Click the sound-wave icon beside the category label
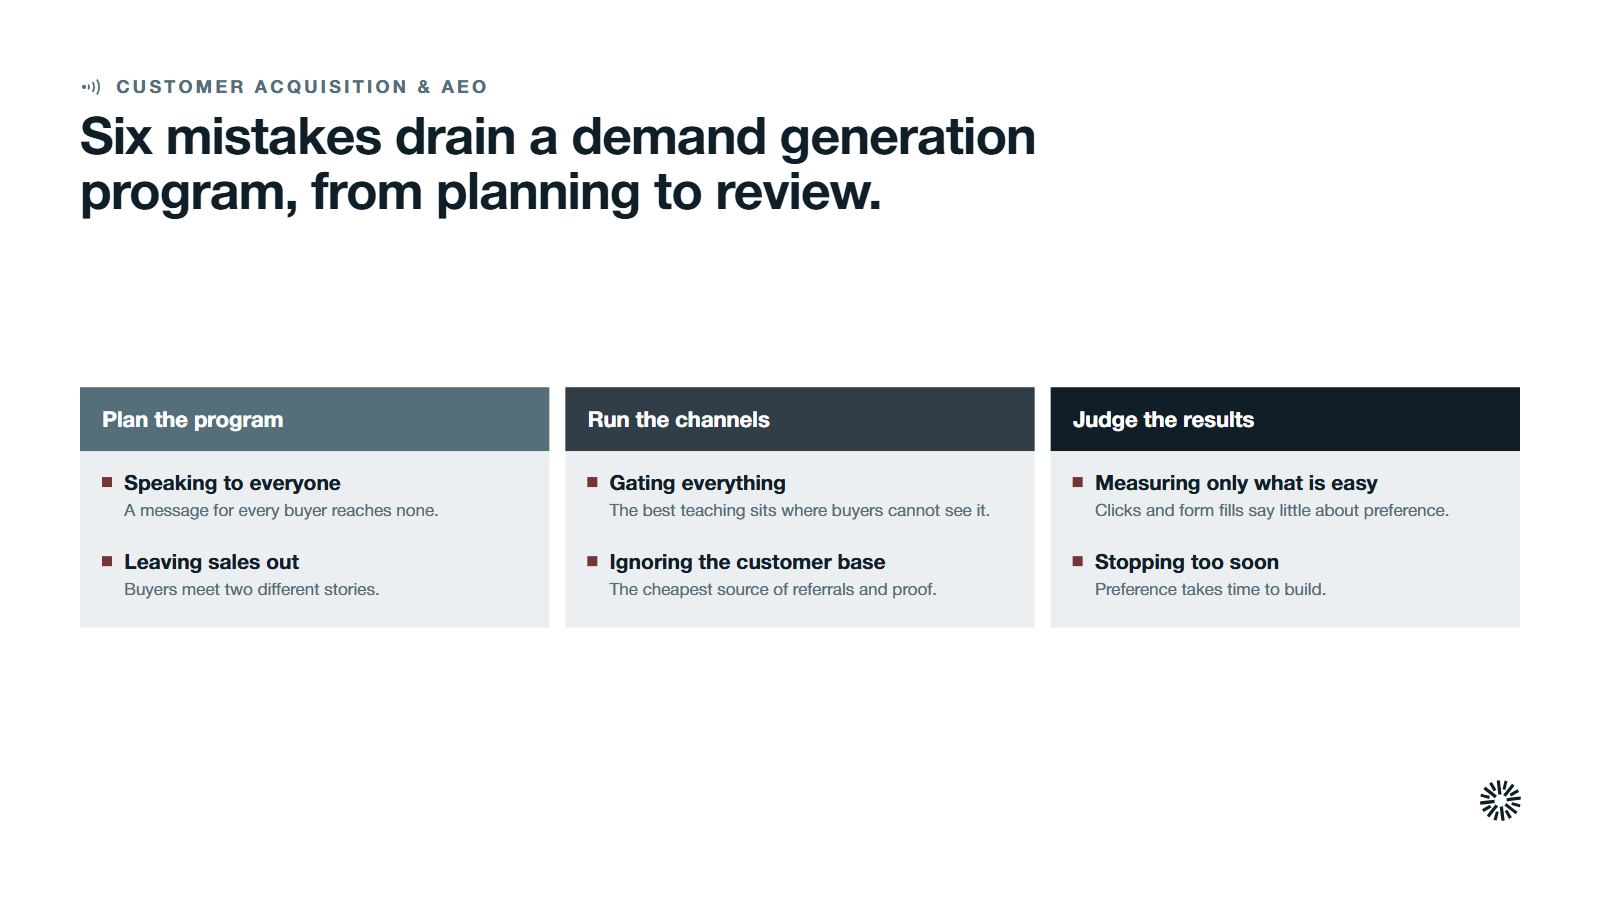The height and width of the screenshot is (900, 1600). point(91,87)
